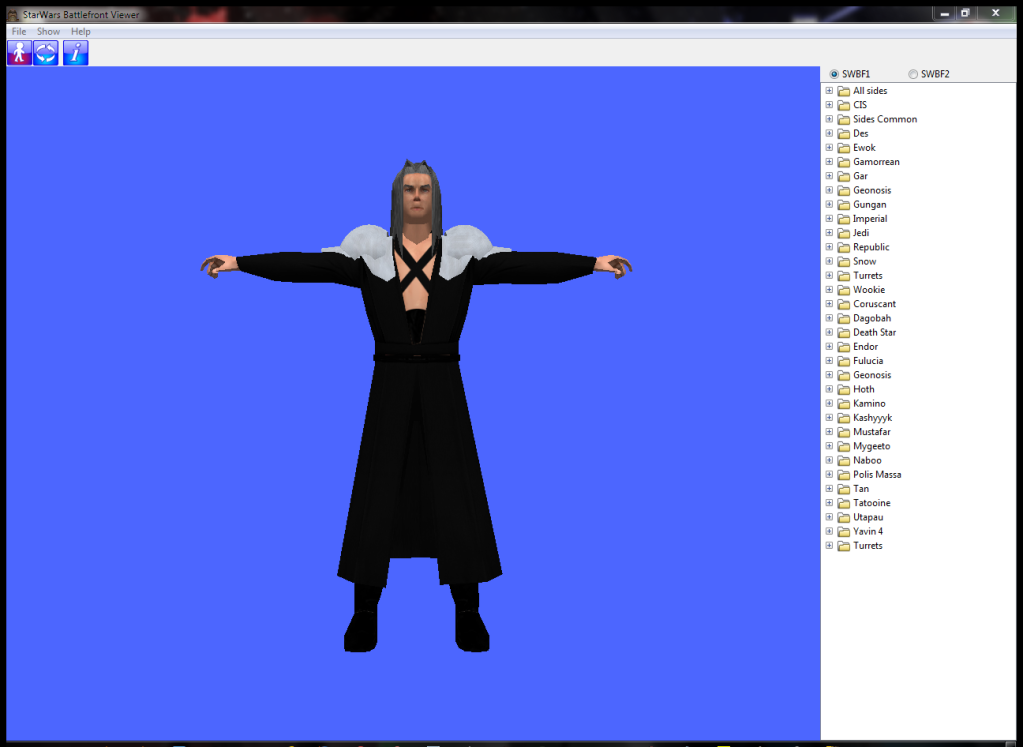Switch to the SWBF2 radio button
Screen dimensions: 1023x747
(913, 74)
